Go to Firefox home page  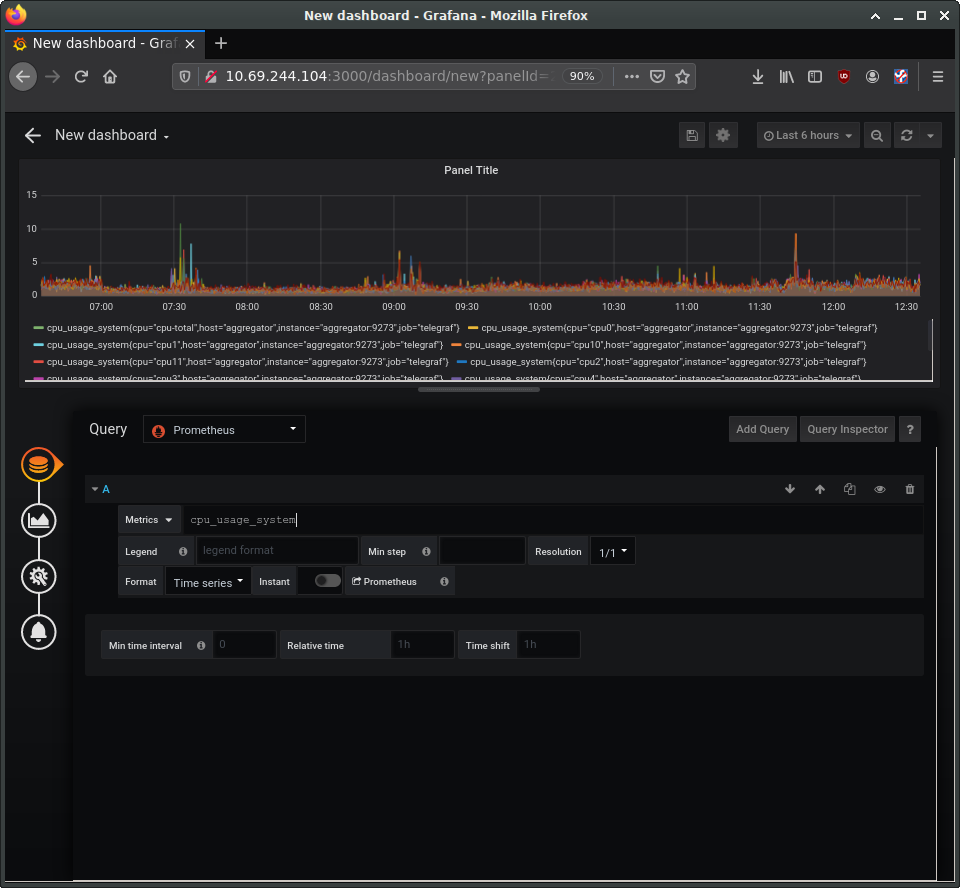click(x=110, y=77)
